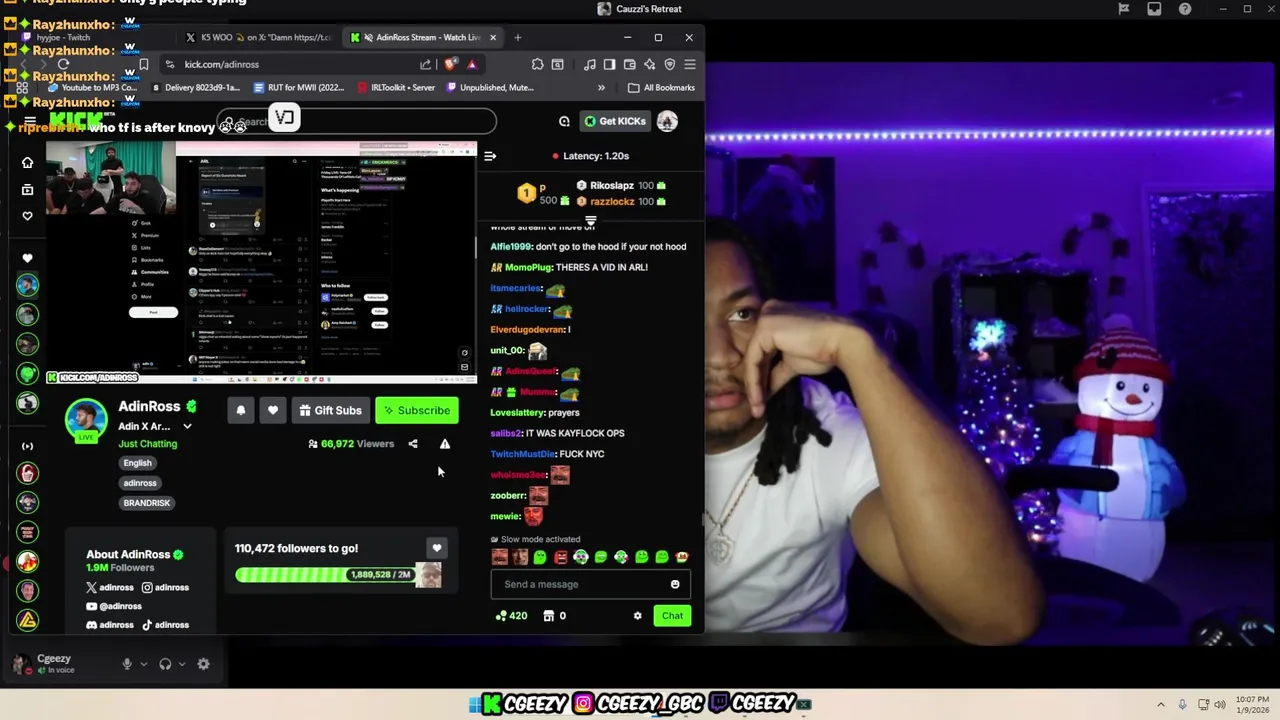The width and height of the screenshot is (1280, 720).
Task: Open IRLToolkit Server bookmark
Action: point(396,88)
